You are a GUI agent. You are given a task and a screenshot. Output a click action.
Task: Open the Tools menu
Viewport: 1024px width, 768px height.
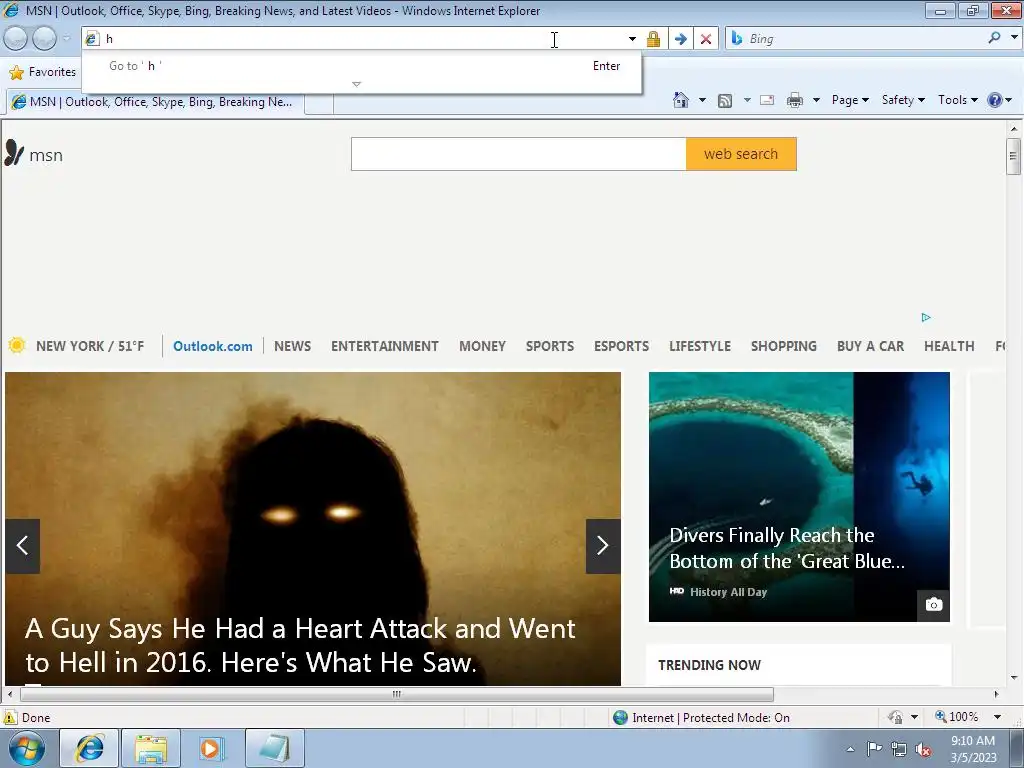(957, 100)
